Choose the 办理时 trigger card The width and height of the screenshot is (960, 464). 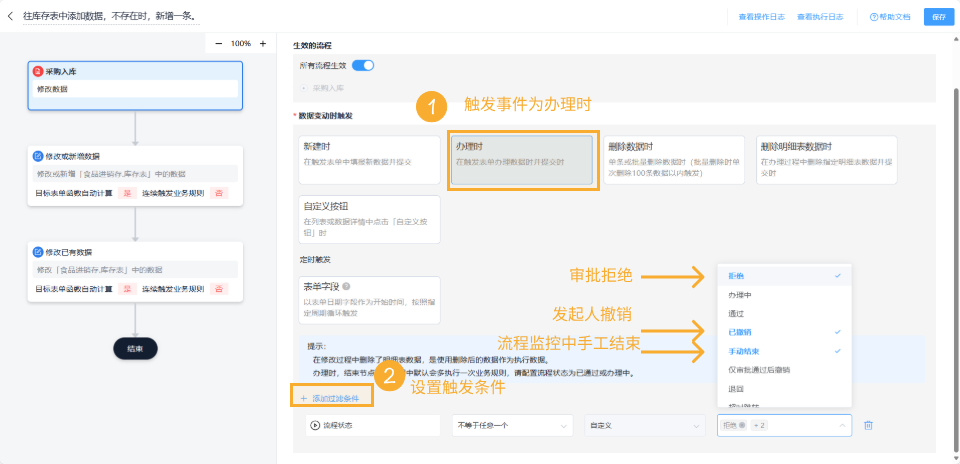pos(522,160)
